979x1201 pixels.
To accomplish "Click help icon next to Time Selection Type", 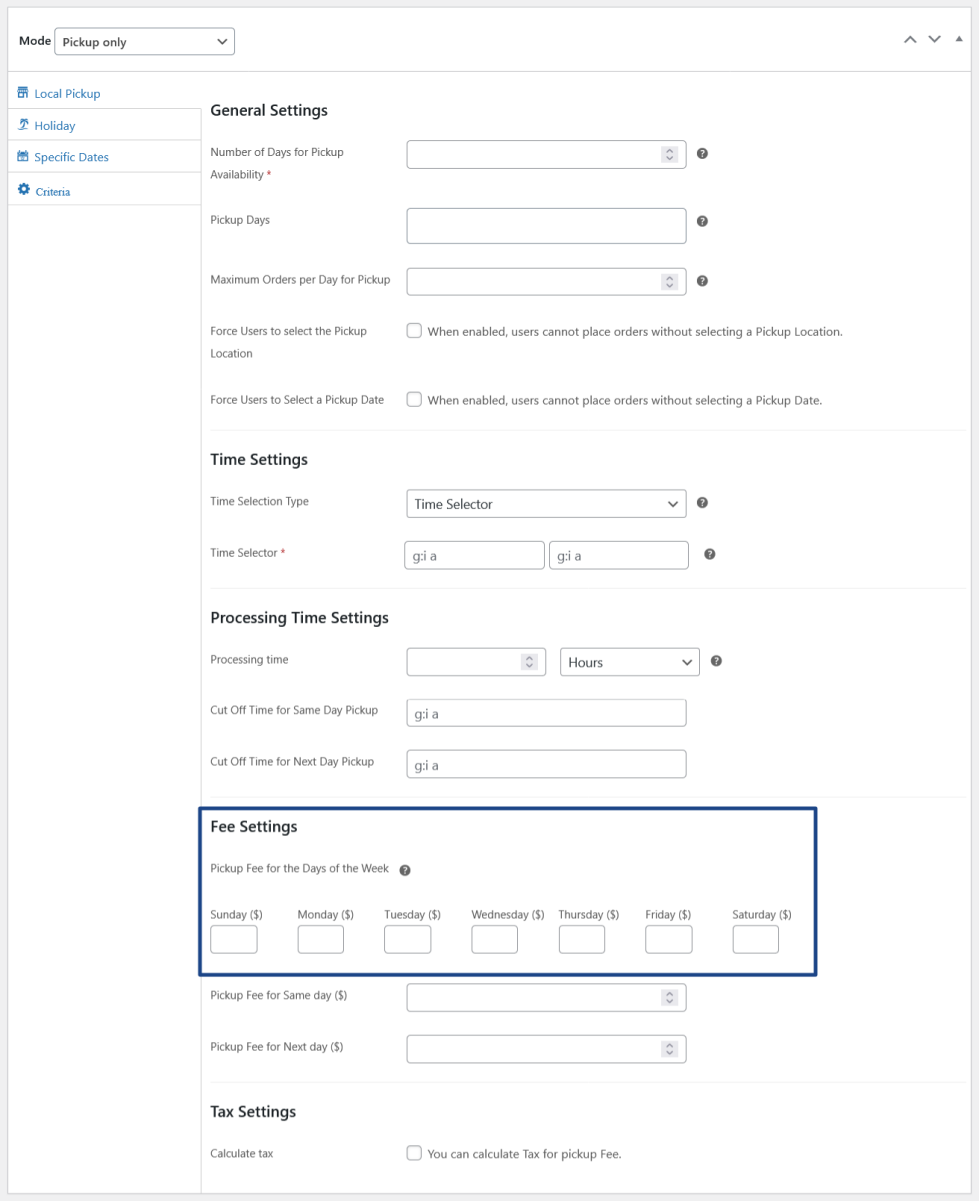I will point(702,503).
